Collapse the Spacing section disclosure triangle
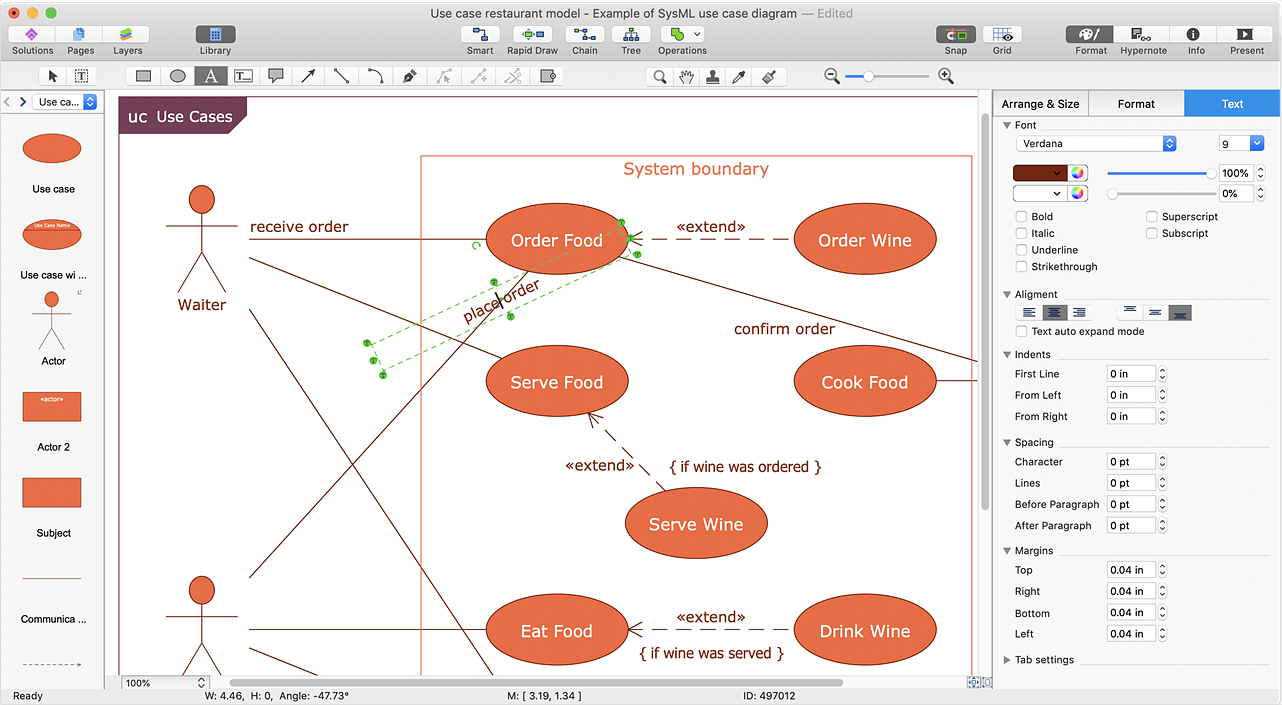The height and width of the screenshot is (705, 1282). pyautogui.click(x=1008, y=441)
